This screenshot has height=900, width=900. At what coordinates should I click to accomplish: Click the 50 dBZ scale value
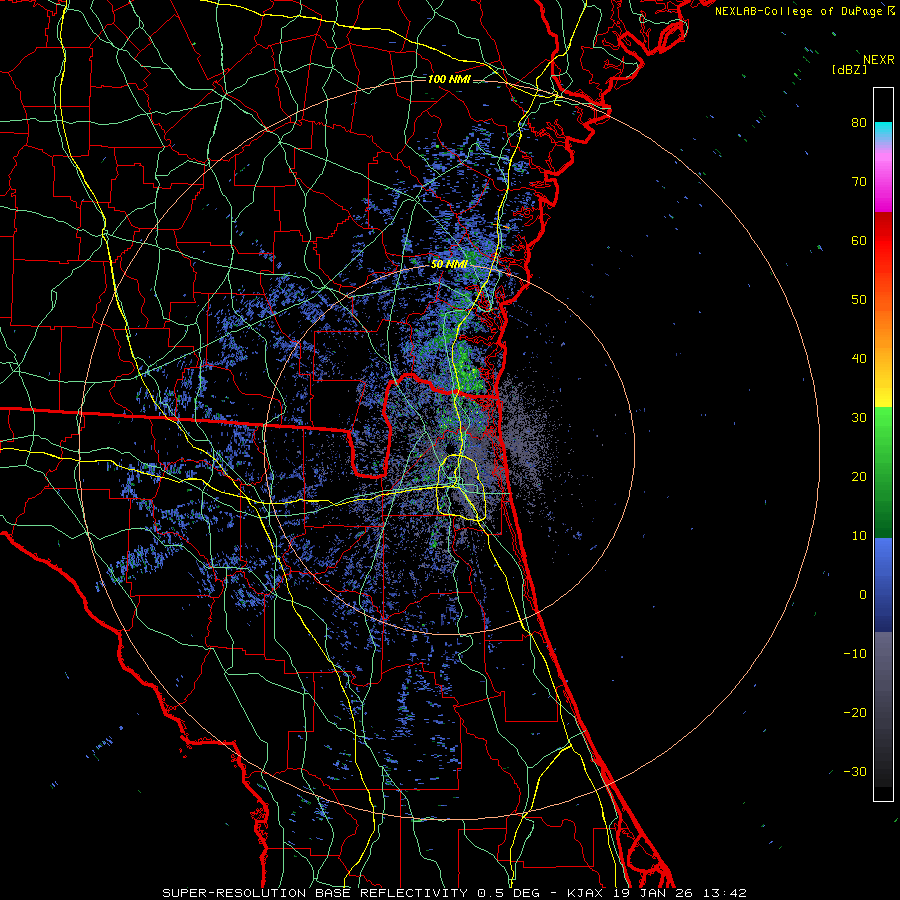pos(859,300)
